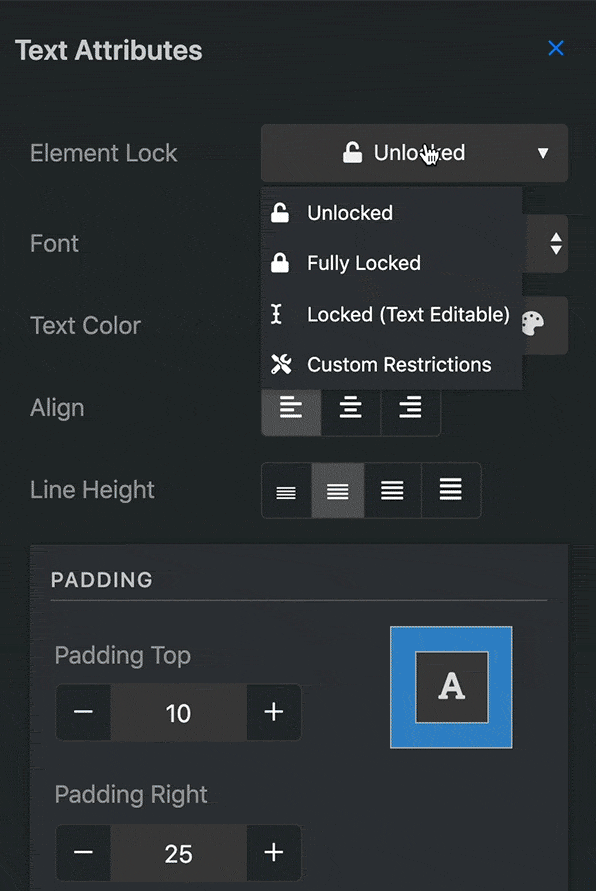Image resolution: width=596 pixels, height=891 pixels.
Task: Click the padlock icon beside Unlocked
Action: point(352,152)
